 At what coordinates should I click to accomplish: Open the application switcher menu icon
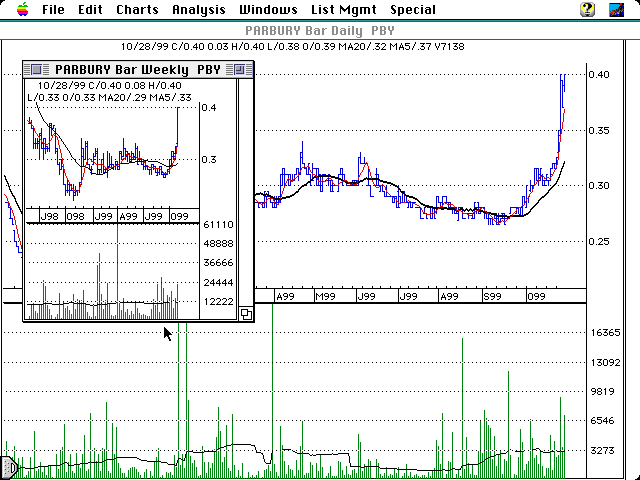click(616, 9)
